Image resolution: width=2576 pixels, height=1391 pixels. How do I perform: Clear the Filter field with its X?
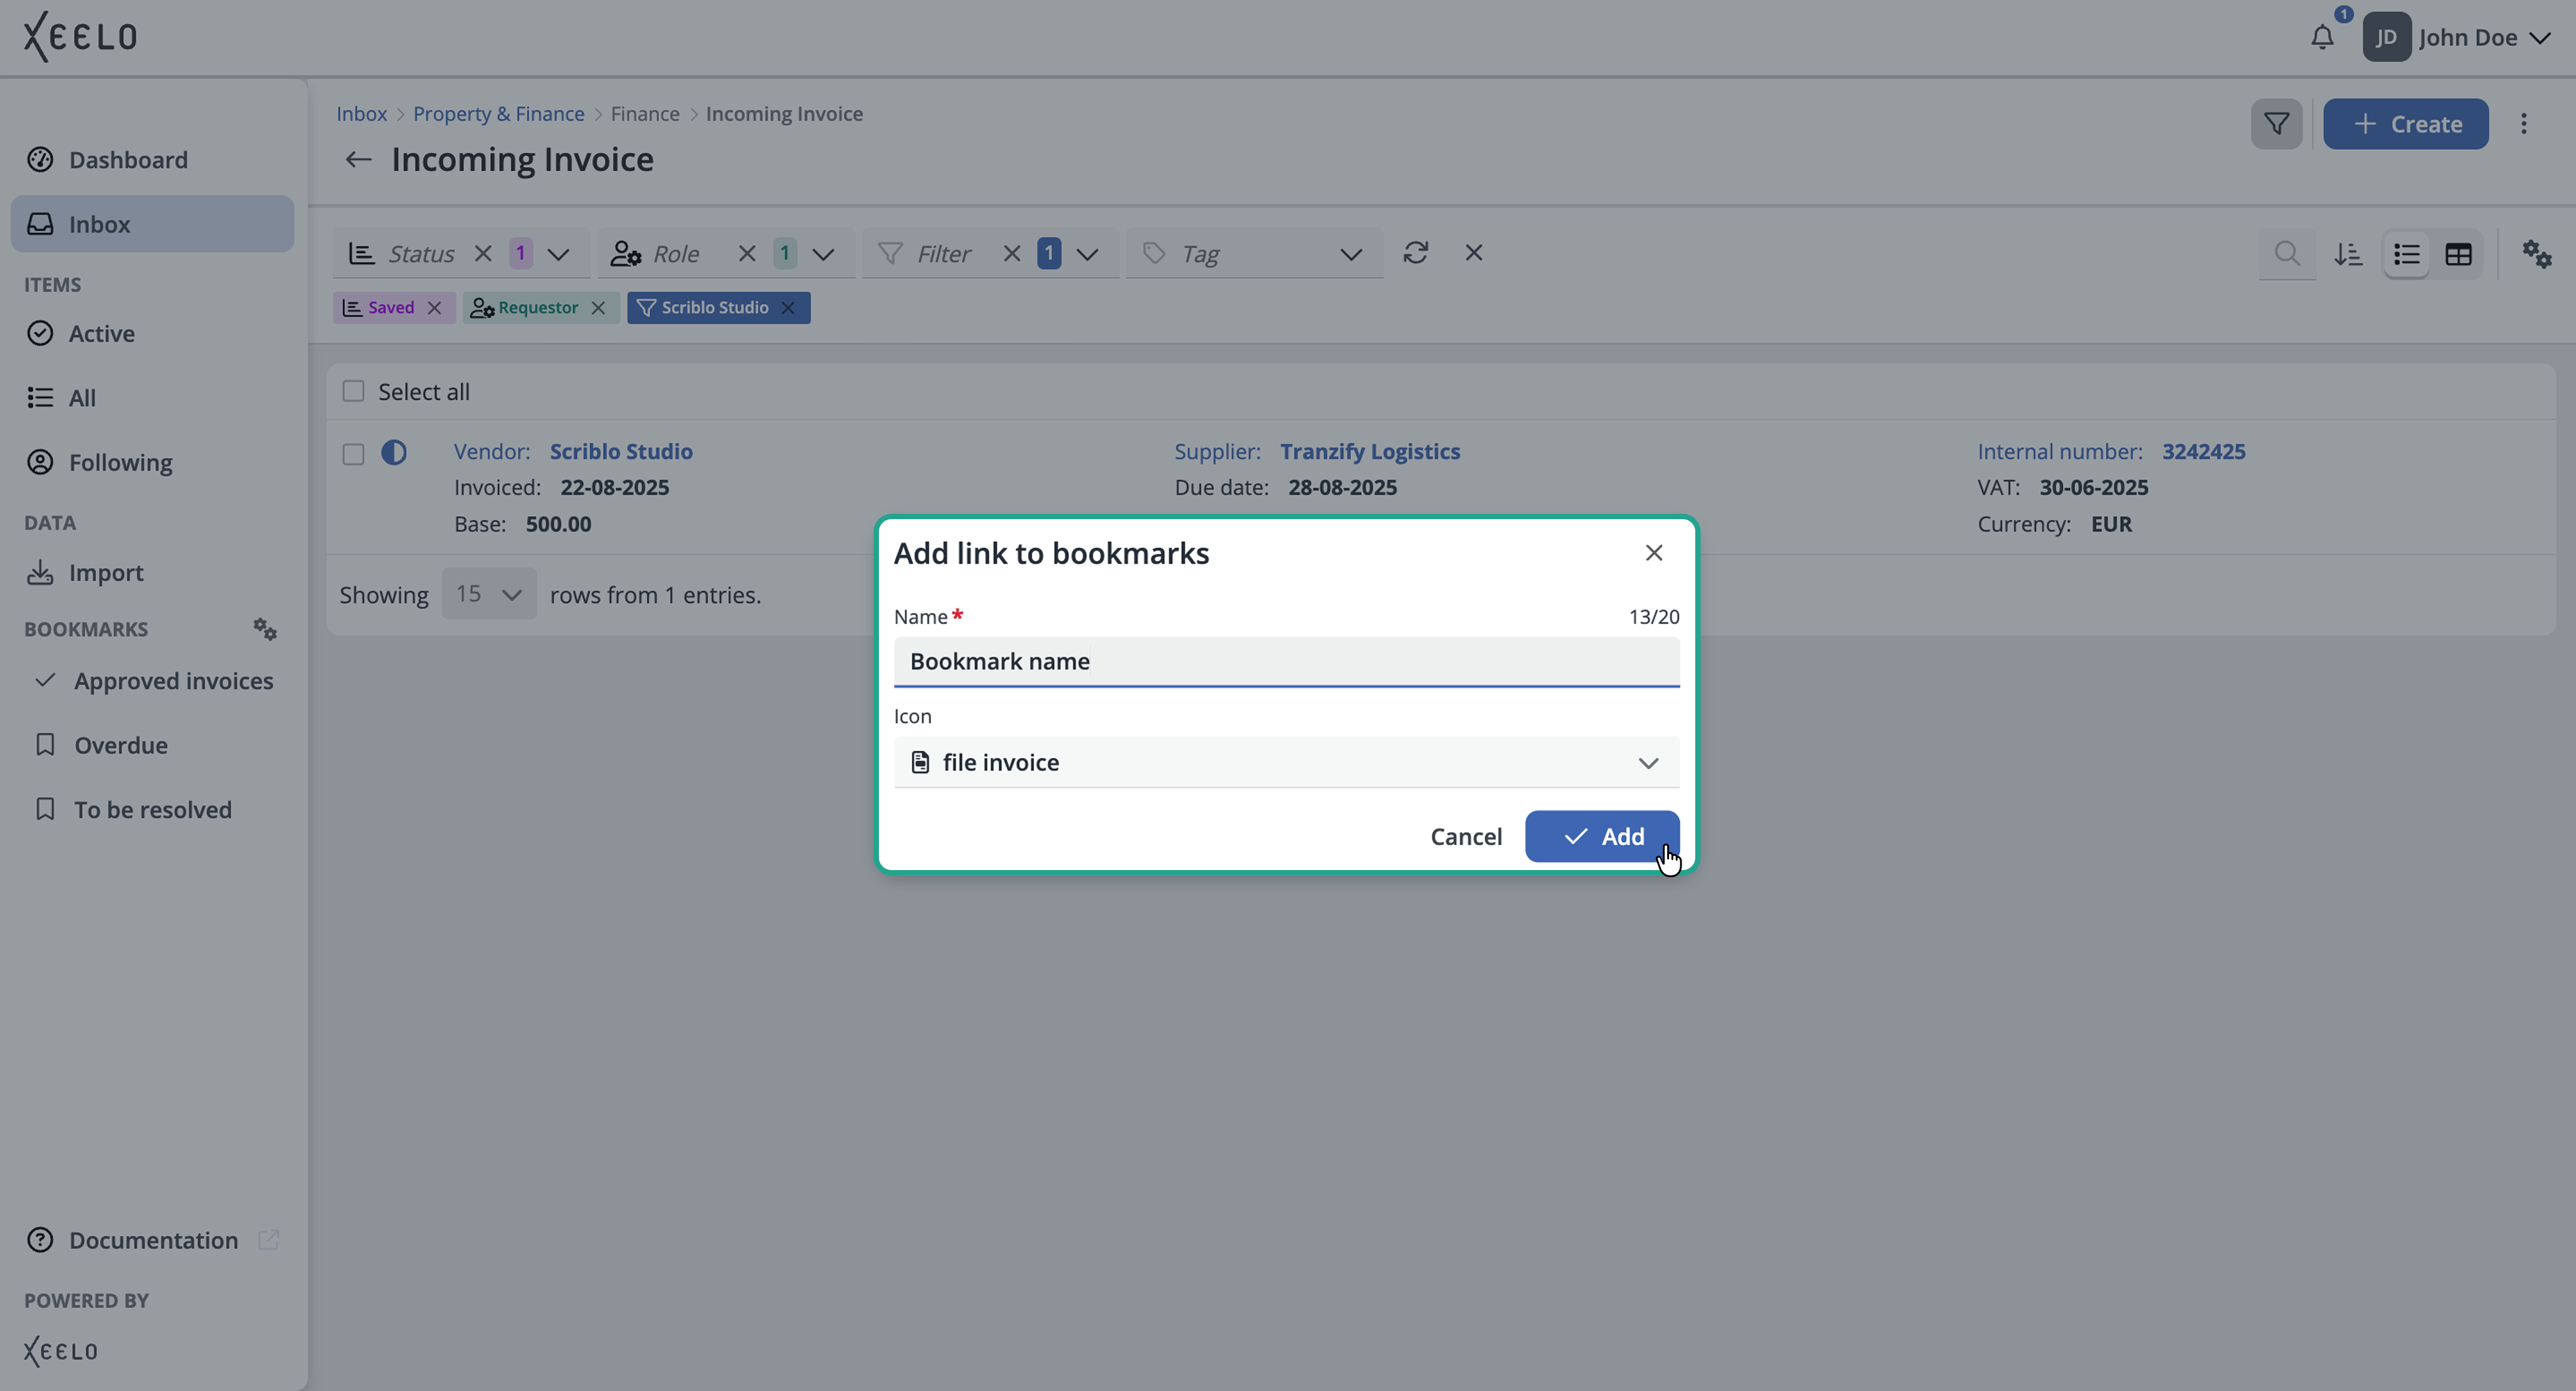1012,253
